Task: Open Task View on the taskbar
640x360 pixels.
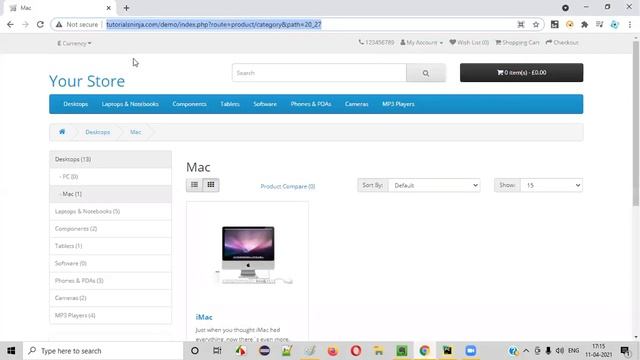Action: [217, 351]
